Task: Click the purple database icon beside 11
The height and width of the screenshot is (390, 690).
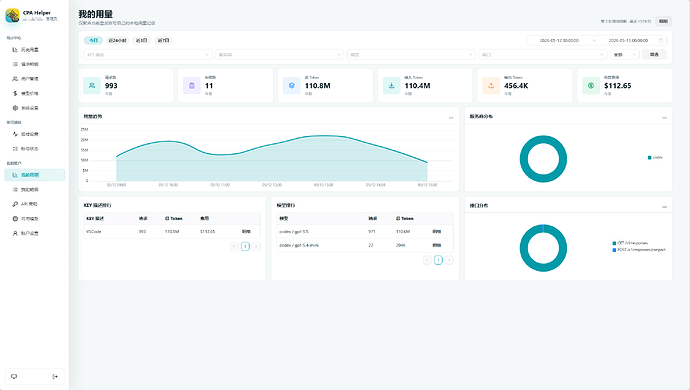Action: (192, 85)
